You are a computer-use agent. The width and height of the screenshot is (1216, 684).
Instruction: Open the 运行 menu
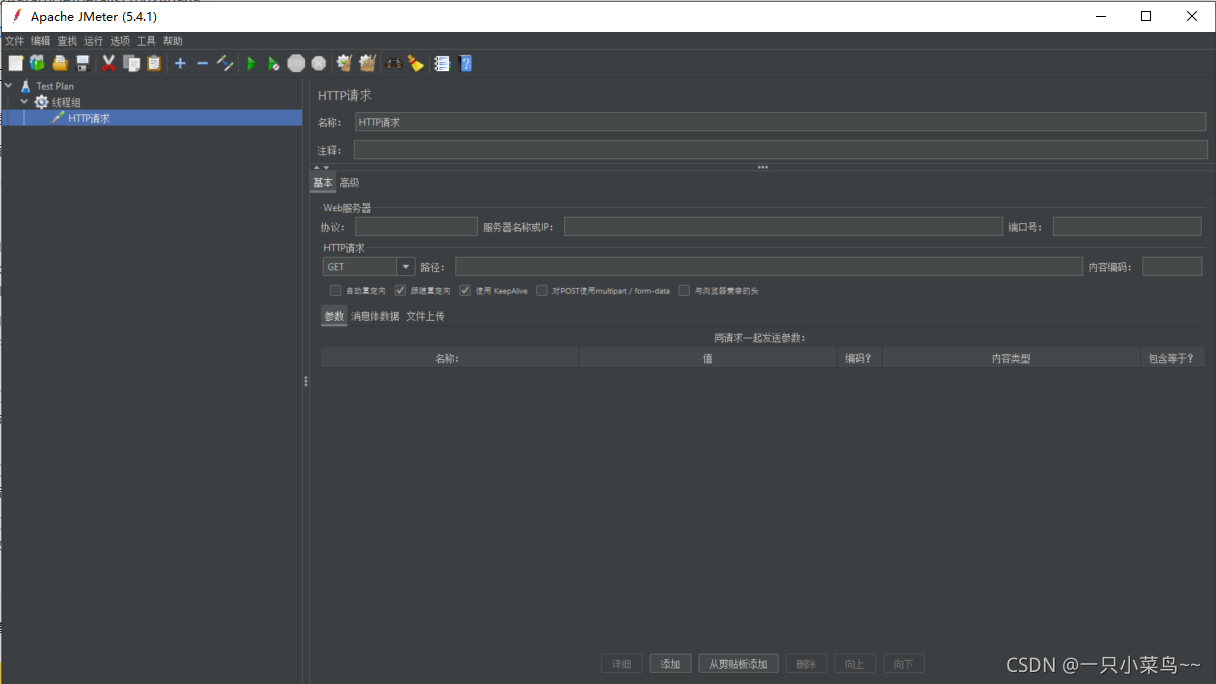click(x=93, y=41)
